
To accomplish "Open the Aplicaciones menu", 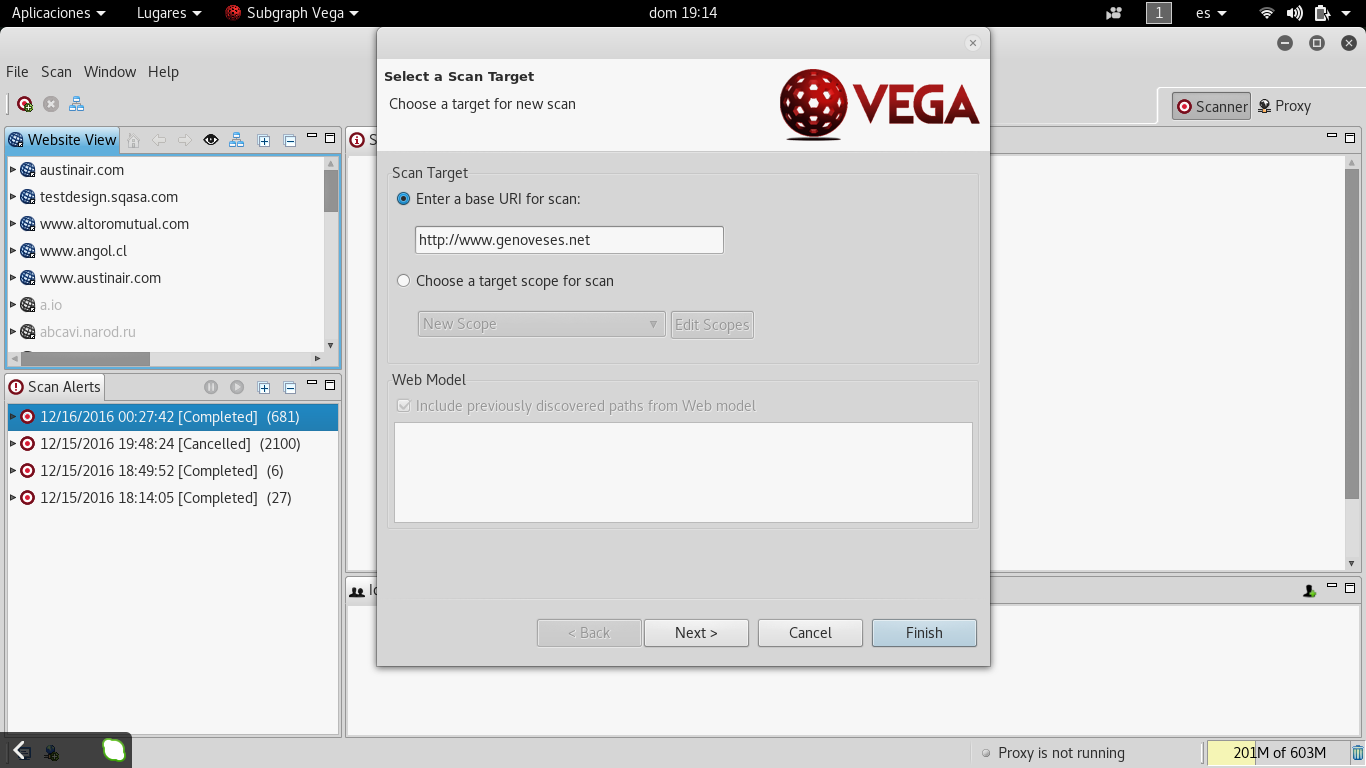I will pyautogui.click(x=58, y=13).
